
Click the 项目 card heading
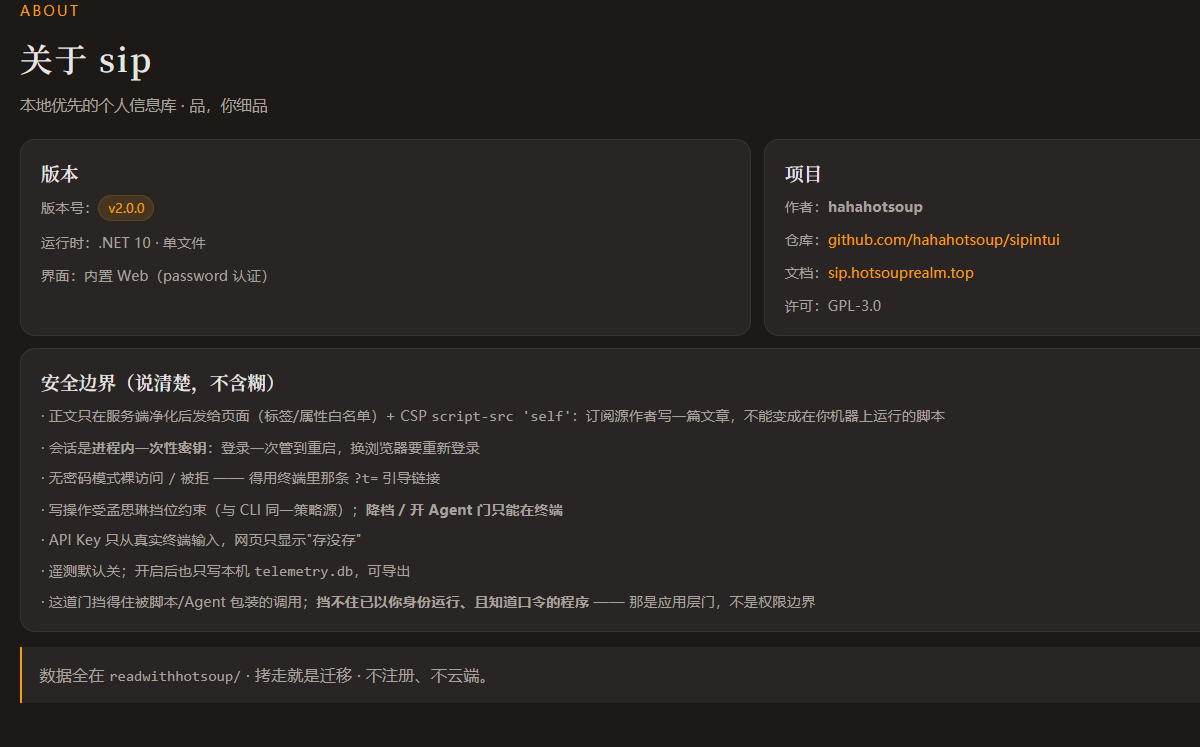[803, 174]
